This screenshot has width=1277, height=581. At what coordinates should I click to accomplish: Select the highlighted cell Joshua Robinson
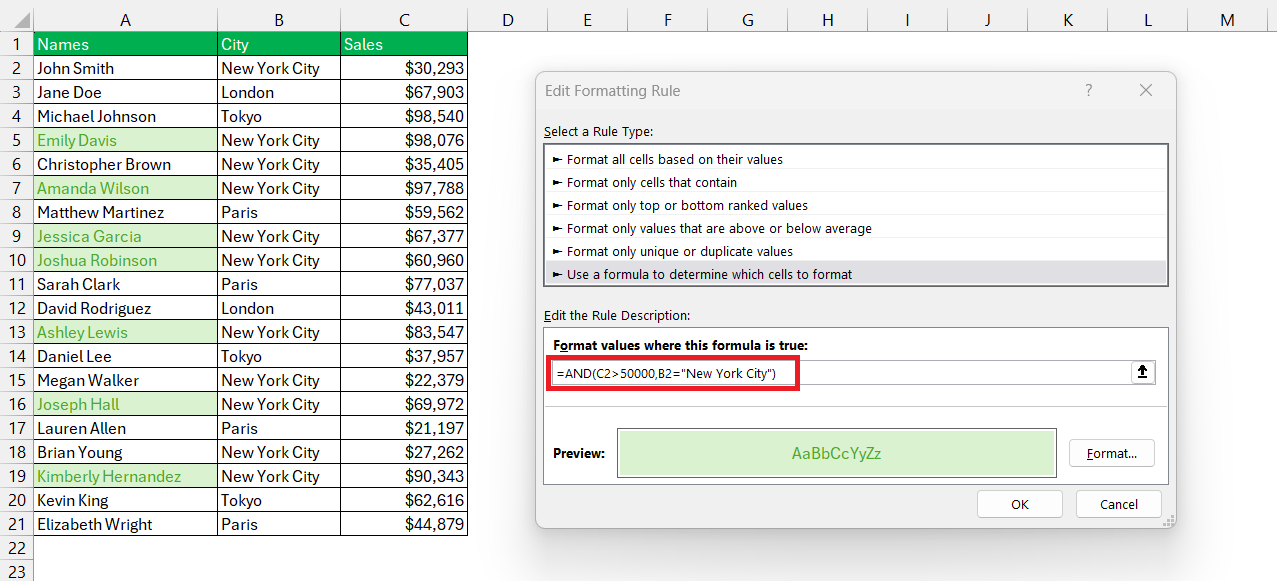(125, 260)
